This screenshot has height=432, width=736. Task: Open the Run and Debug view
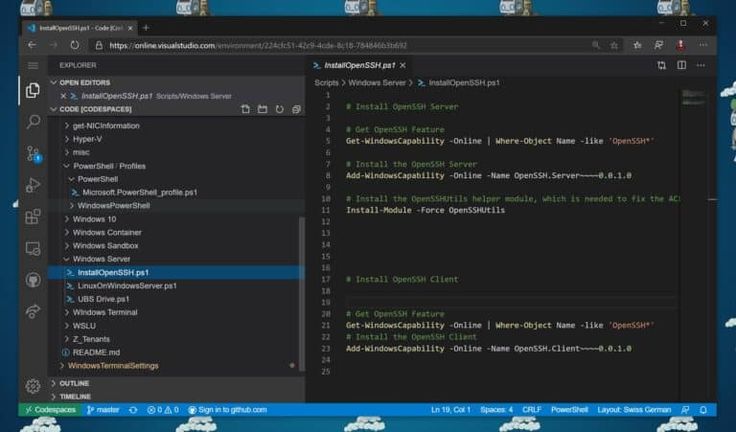(x=32, y=185)
